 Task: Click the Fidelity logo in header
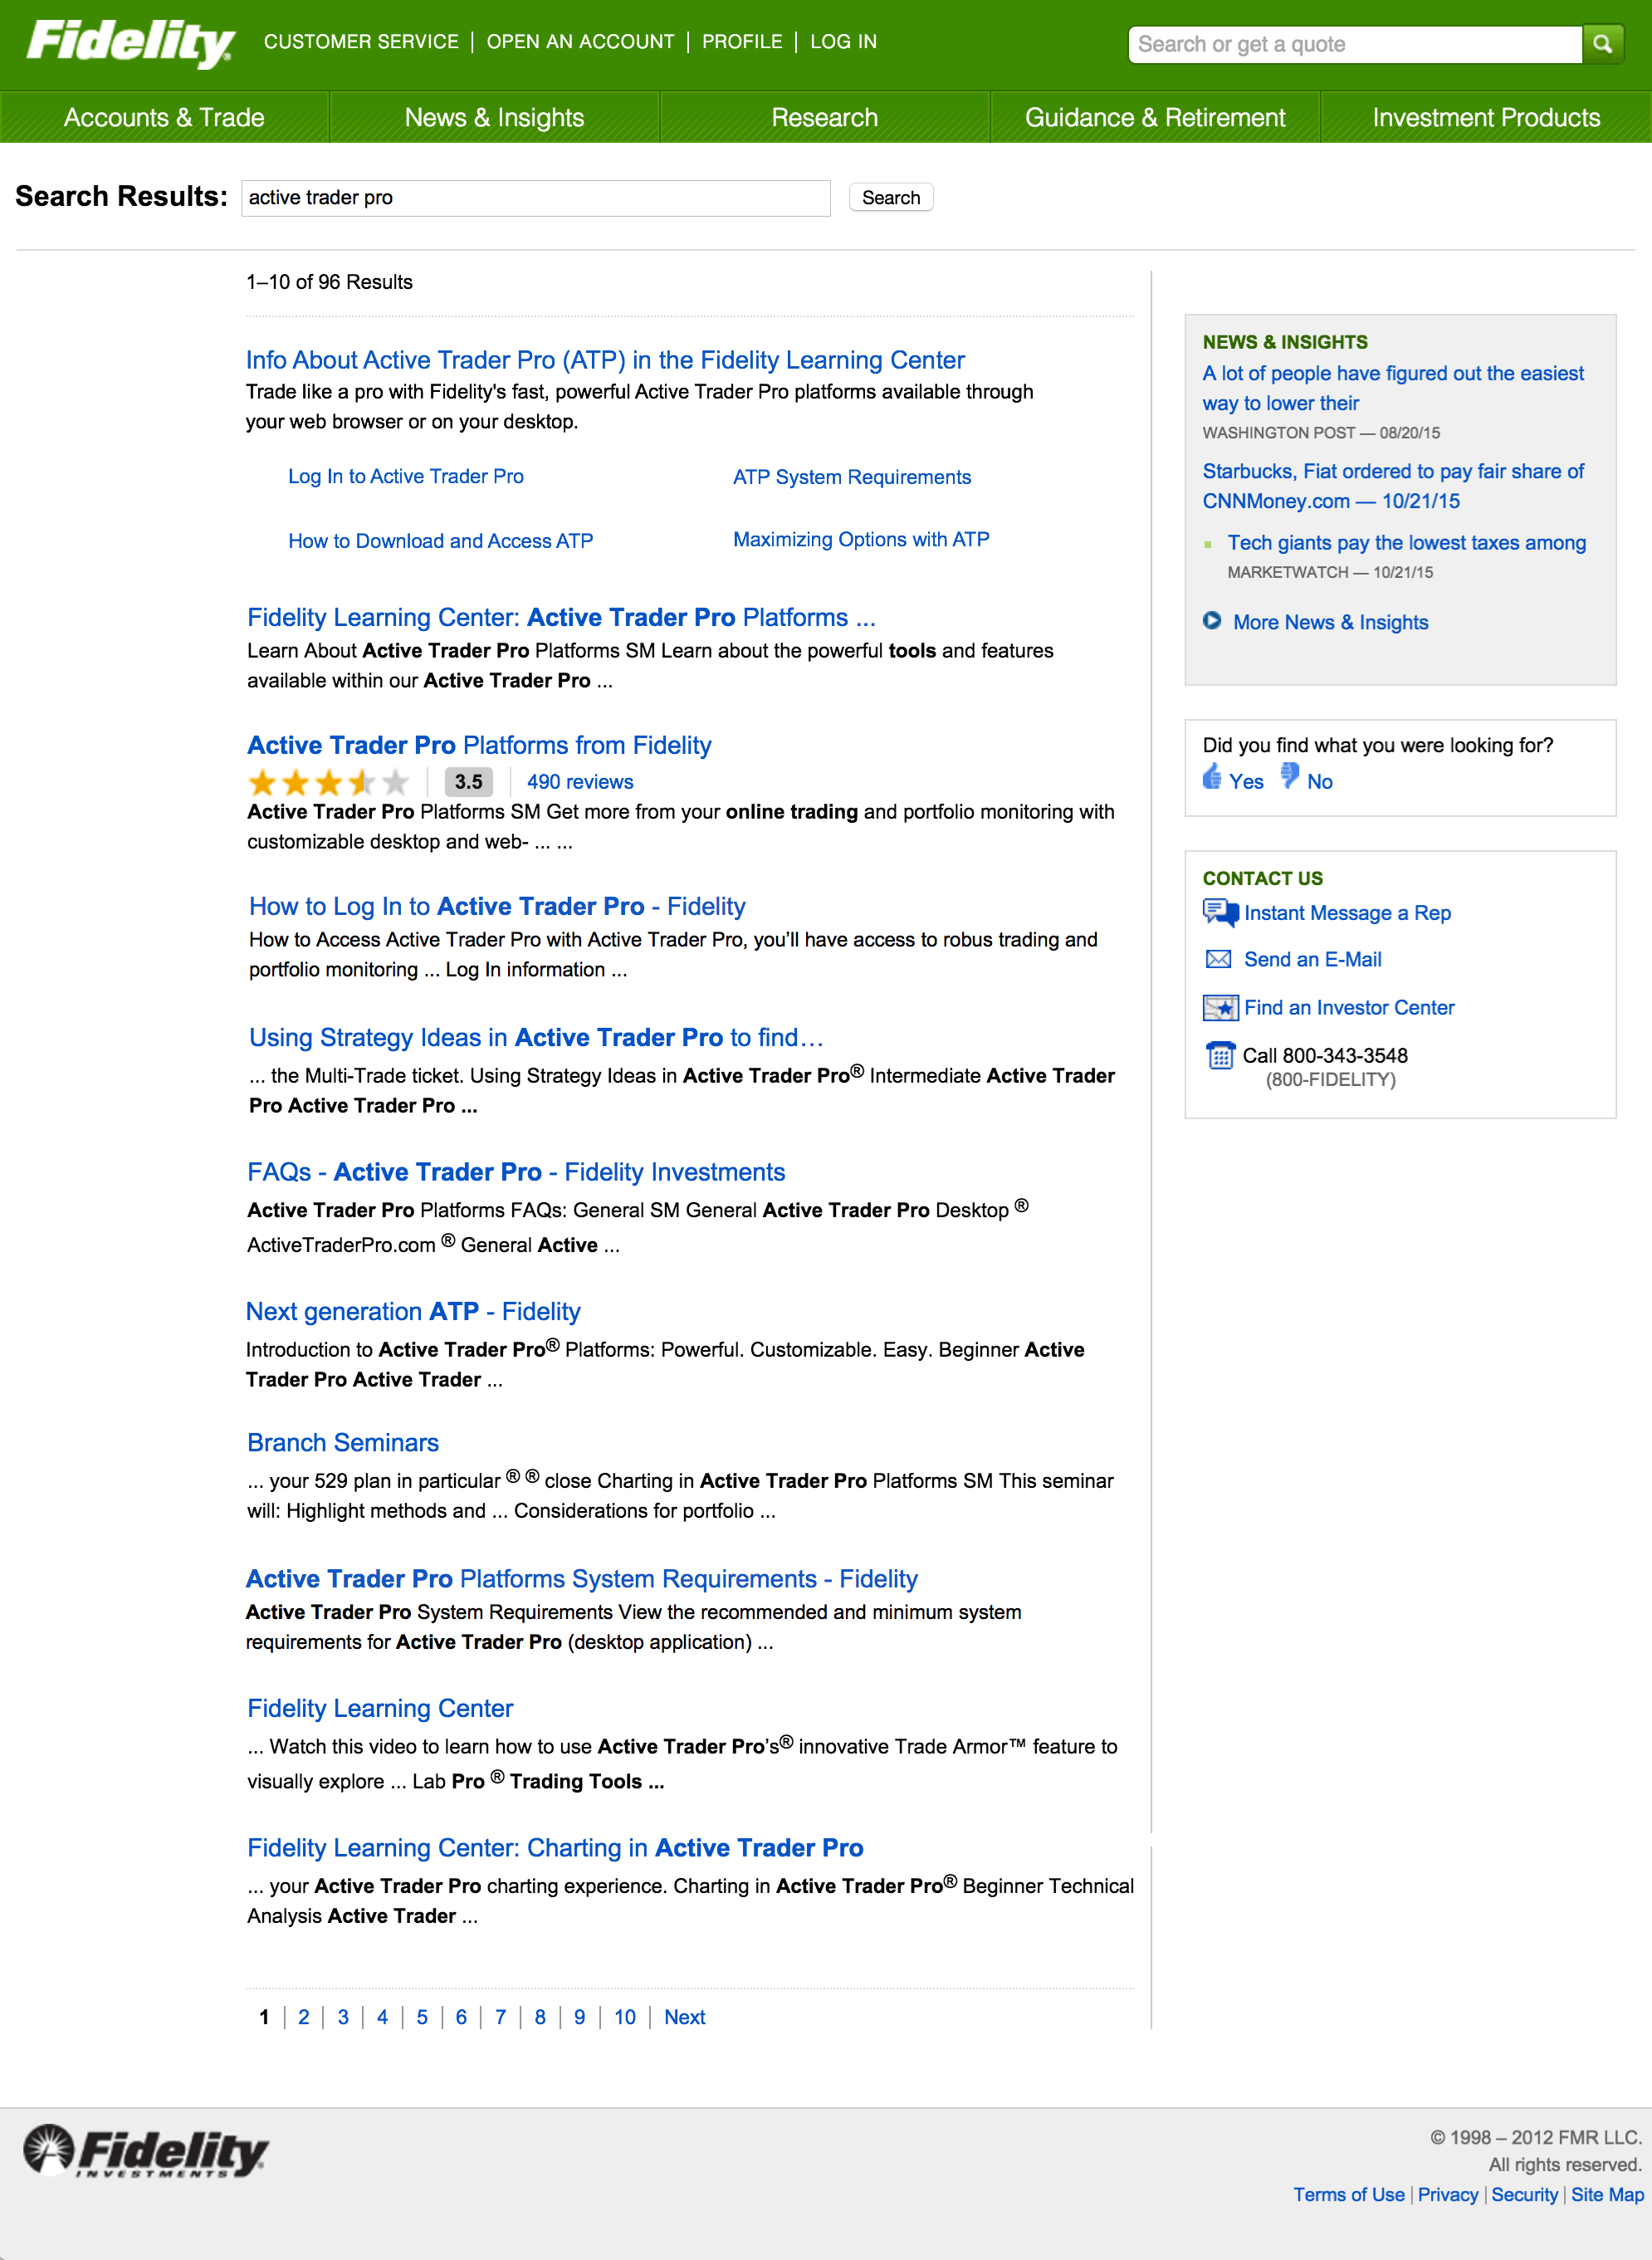131,43
